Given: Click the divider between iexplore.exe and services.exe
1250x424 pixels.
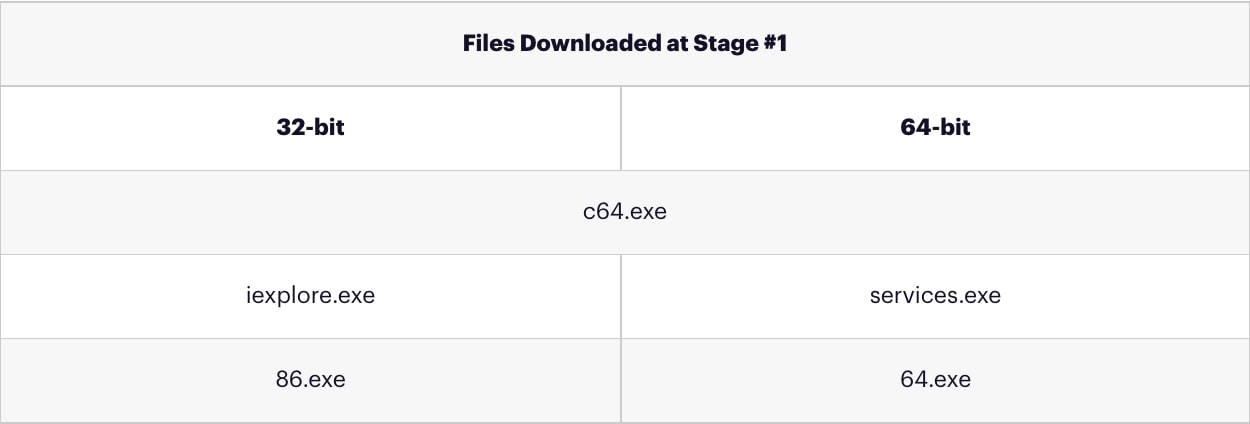Looking at the screenshot, I should (621, 296).
